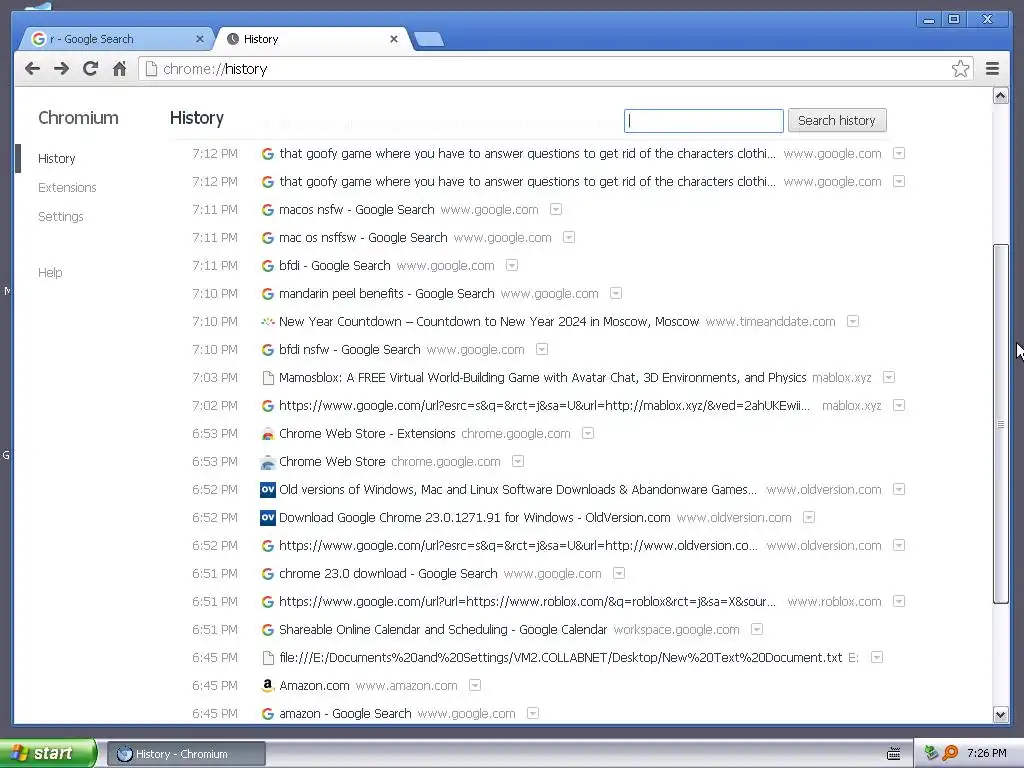Click the page icon beside Mamosblox entry
Viewport: 1024px width, 768px height.
click(x=268, y=378)
